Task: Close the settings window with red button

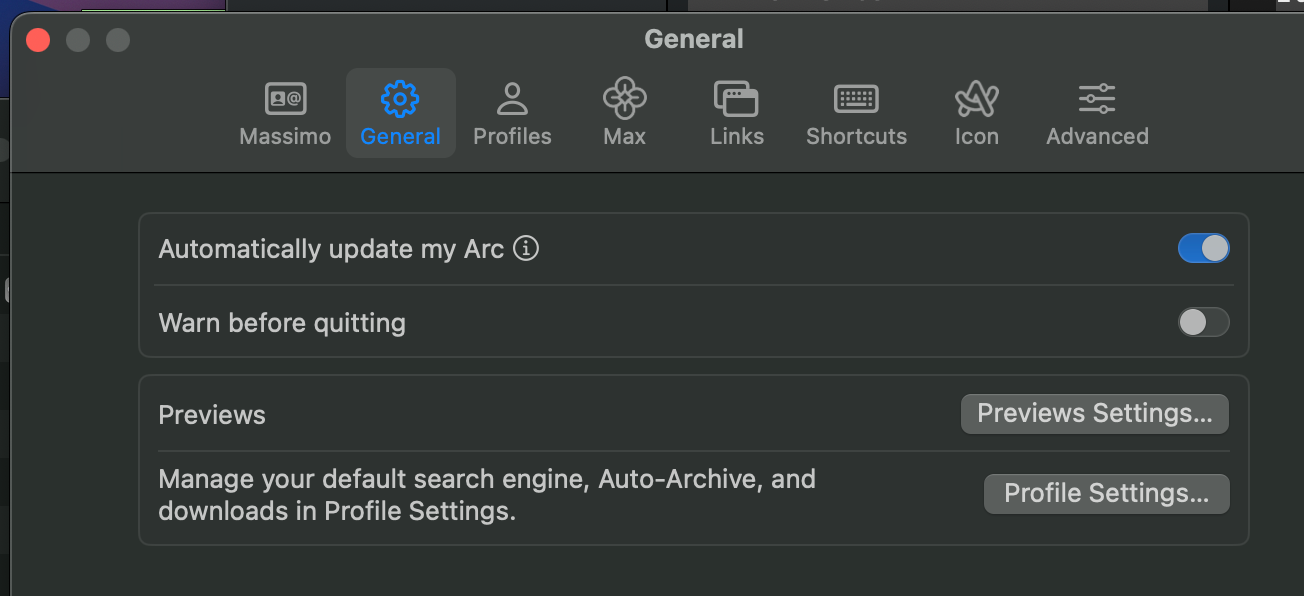Action: click(38, 40)
